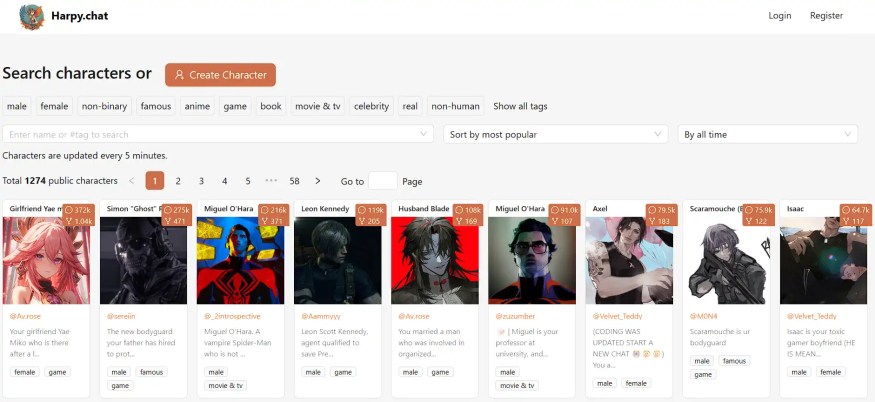Toggle the game tag in top tag bar
The height and width of the screenshot is (402, 875).
(x=235, y=106)
